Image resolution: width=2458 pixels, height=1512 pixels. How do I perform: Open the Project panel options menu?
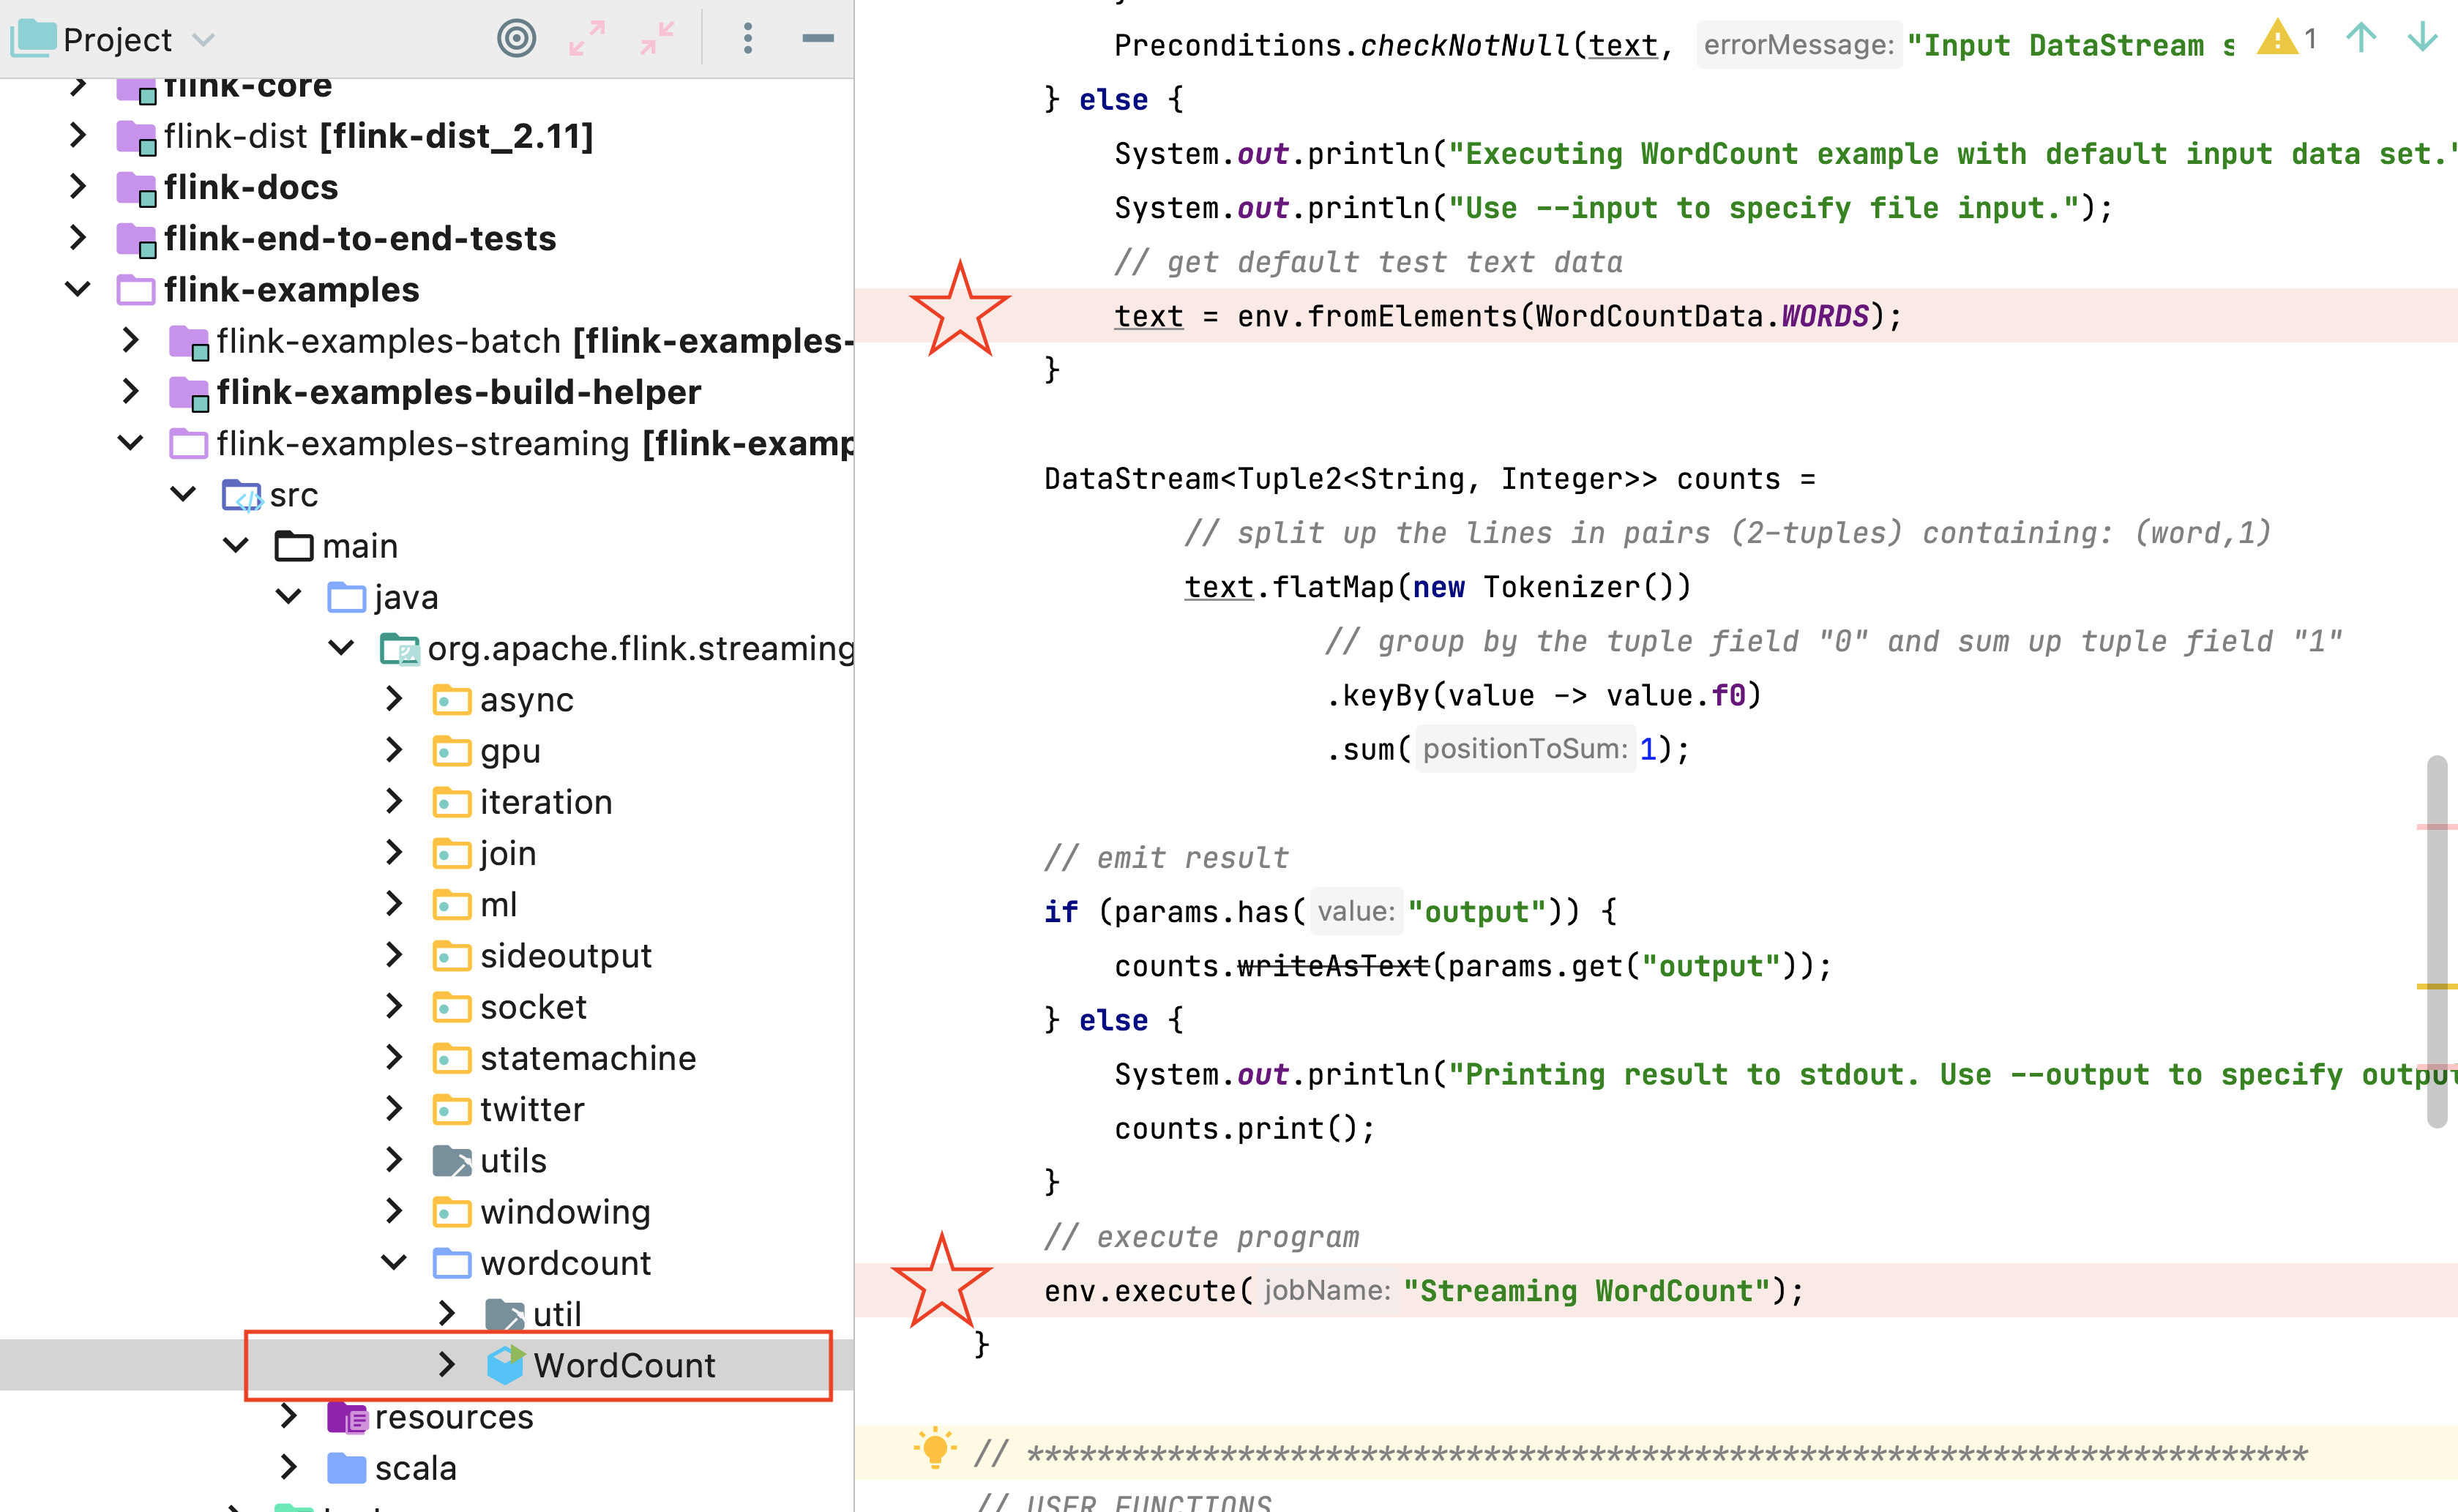coord(747,39)
